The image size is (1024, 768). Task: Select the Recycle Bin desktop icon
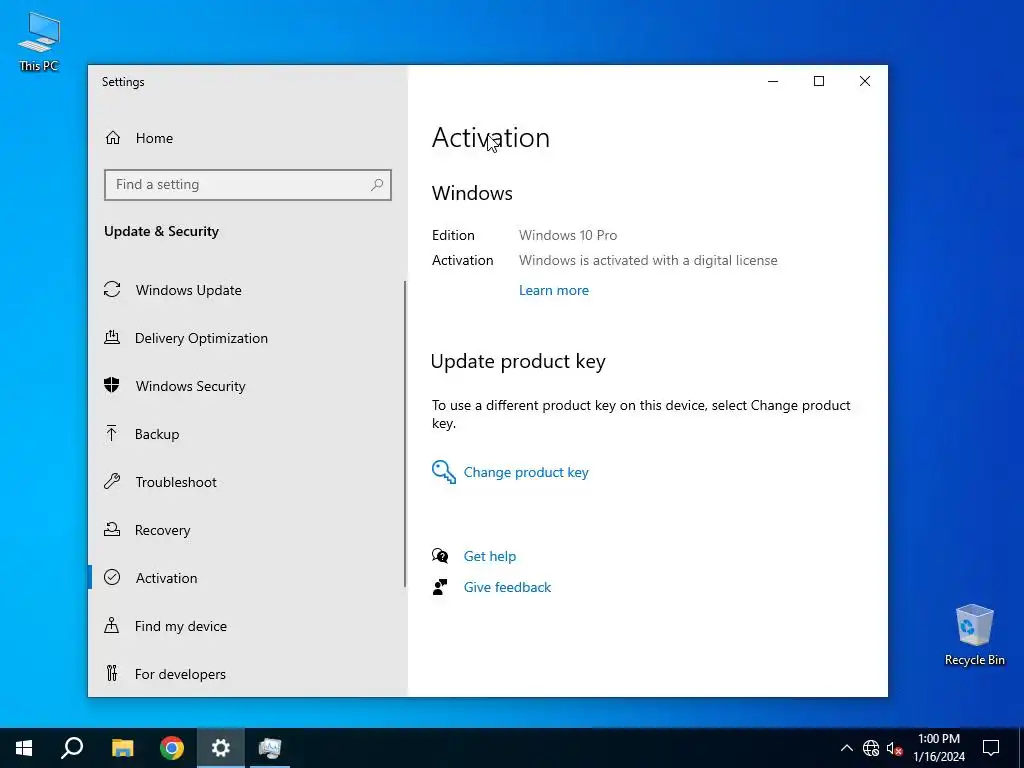[x=974, y=635]
